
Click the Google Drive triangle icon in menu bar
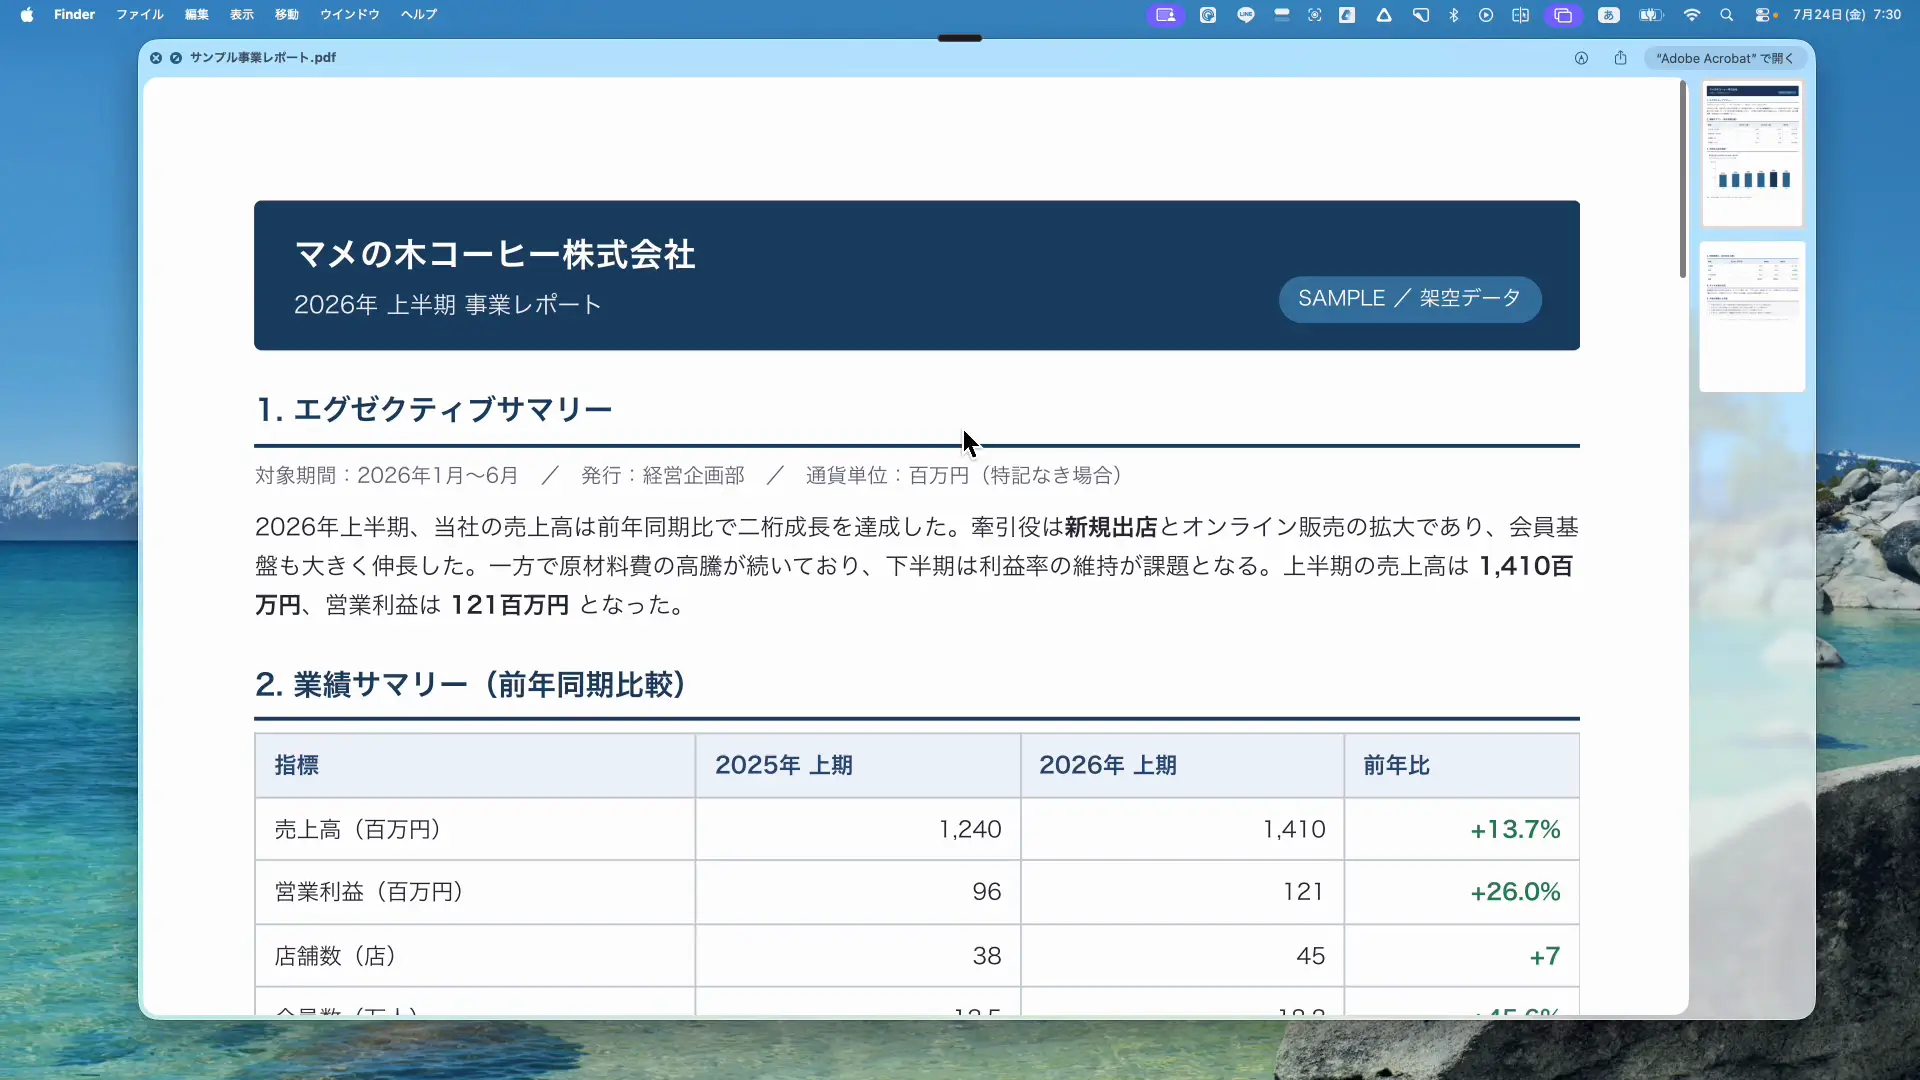pyautogui.click(x=1384, y=15)
